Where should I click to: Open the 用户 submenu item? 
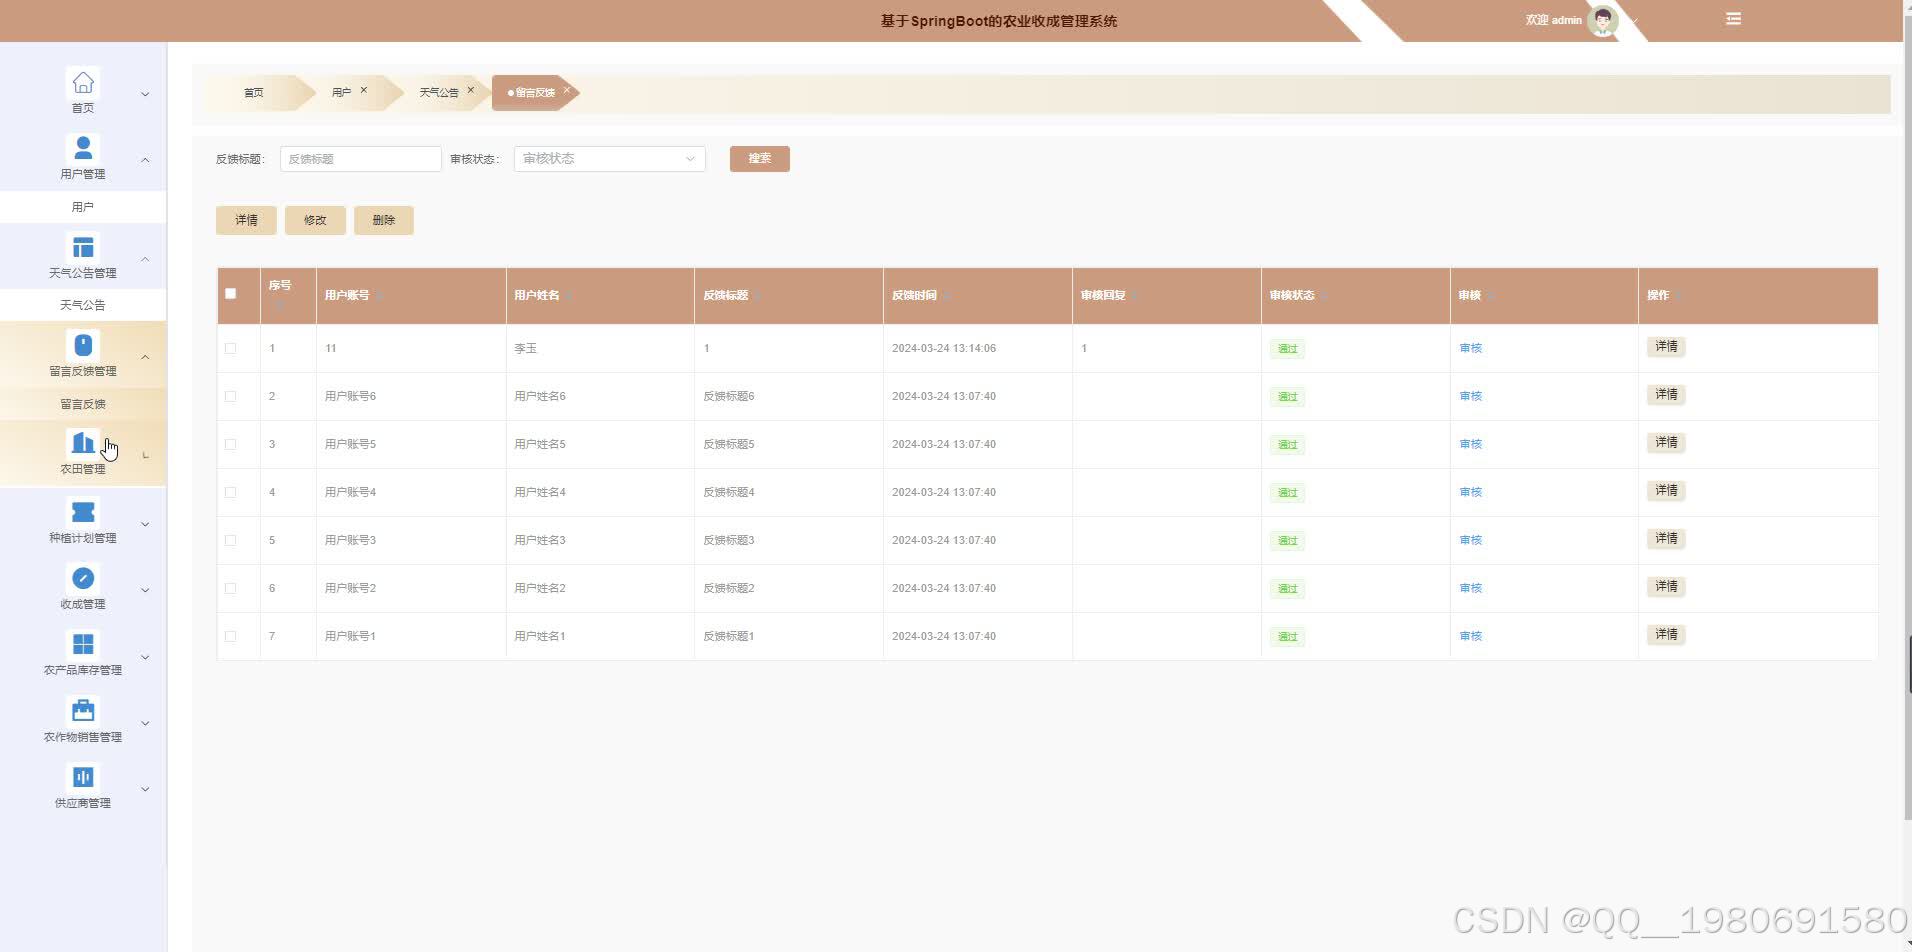pyautogui.click(x=83, y=207)
